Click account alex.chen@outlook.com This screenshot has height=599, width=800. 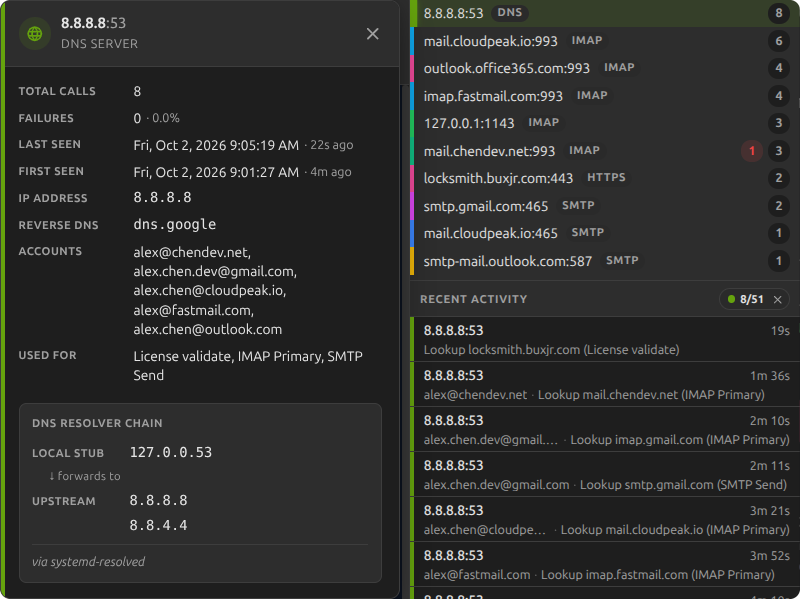[208, 330]
